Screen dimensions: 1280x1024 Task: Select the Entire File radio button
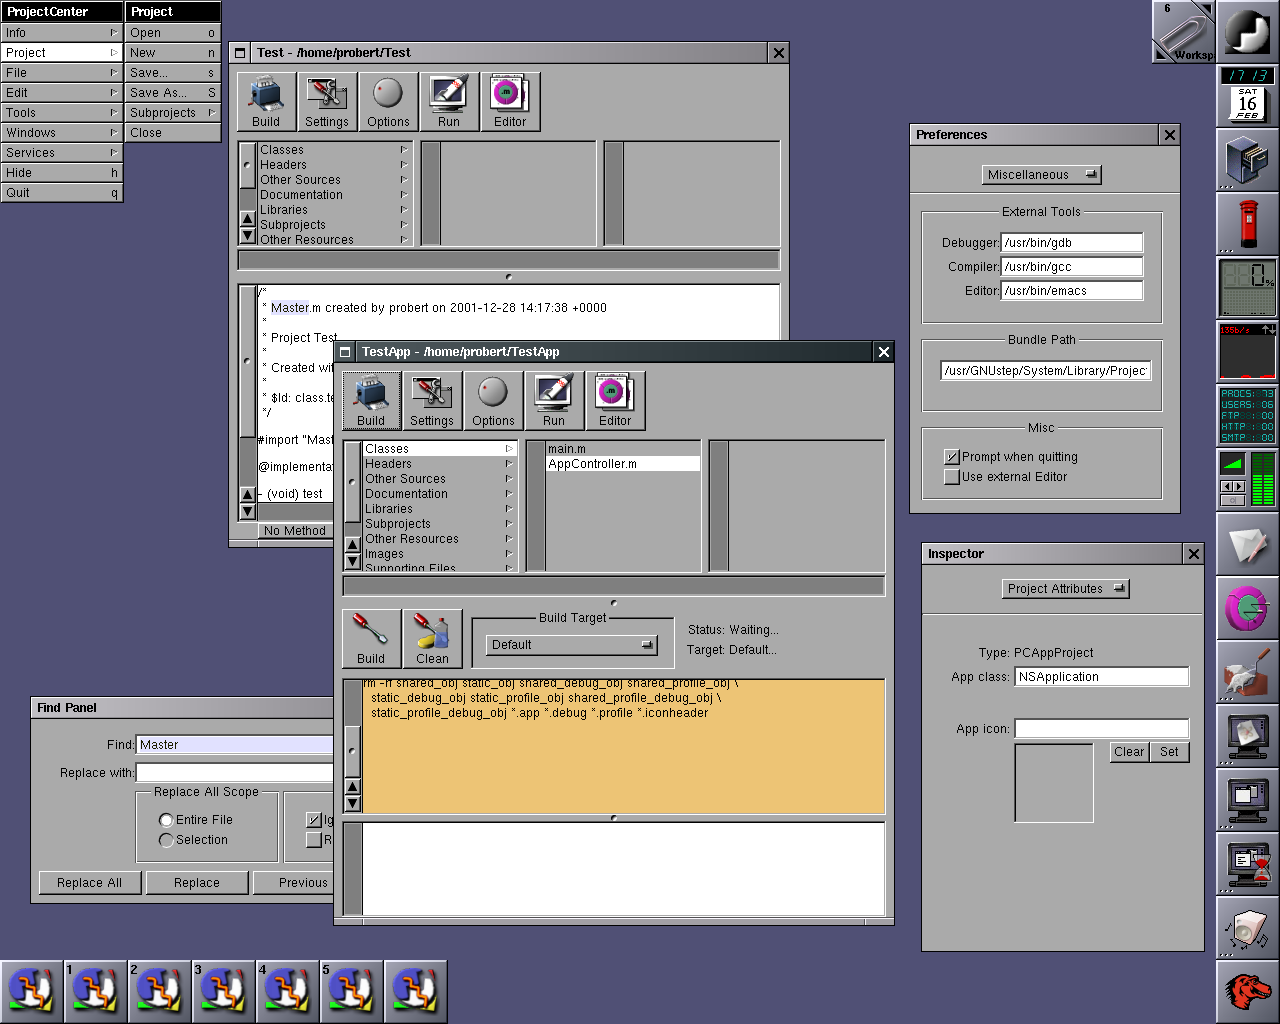tap(166, 820)
